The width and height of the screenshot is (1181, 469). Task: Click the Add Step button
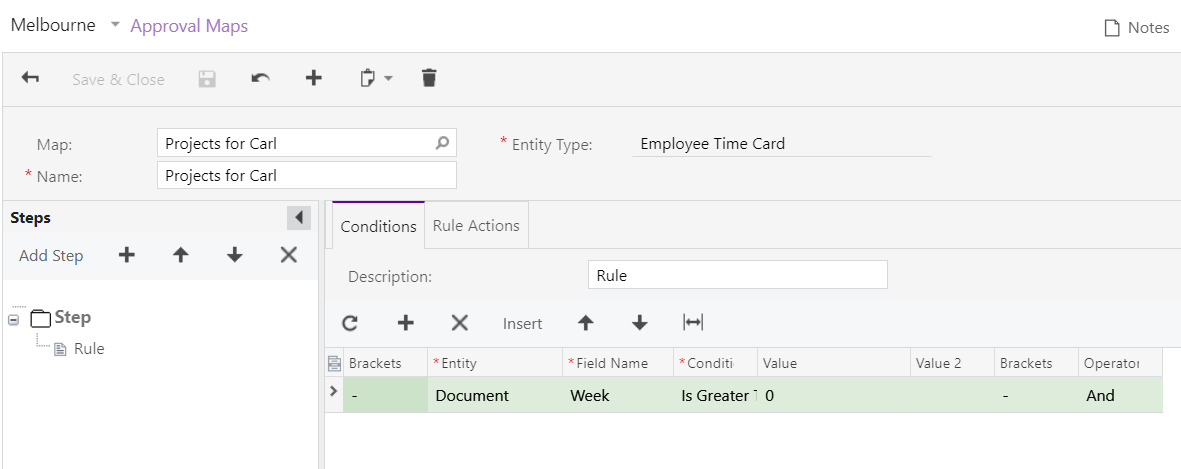(51, 256)
